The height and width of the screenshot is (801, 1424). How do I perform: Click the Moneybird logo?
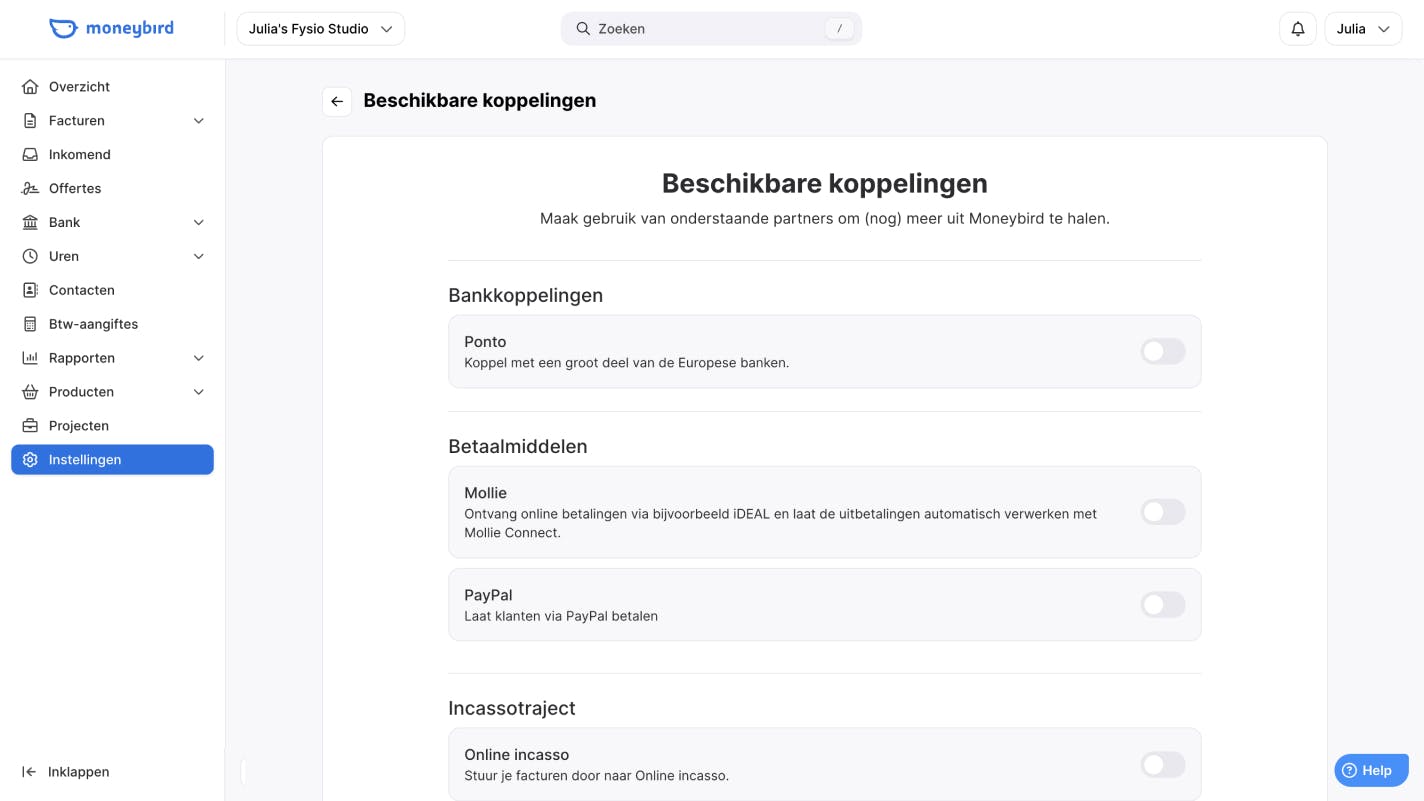tap(111, 28)
